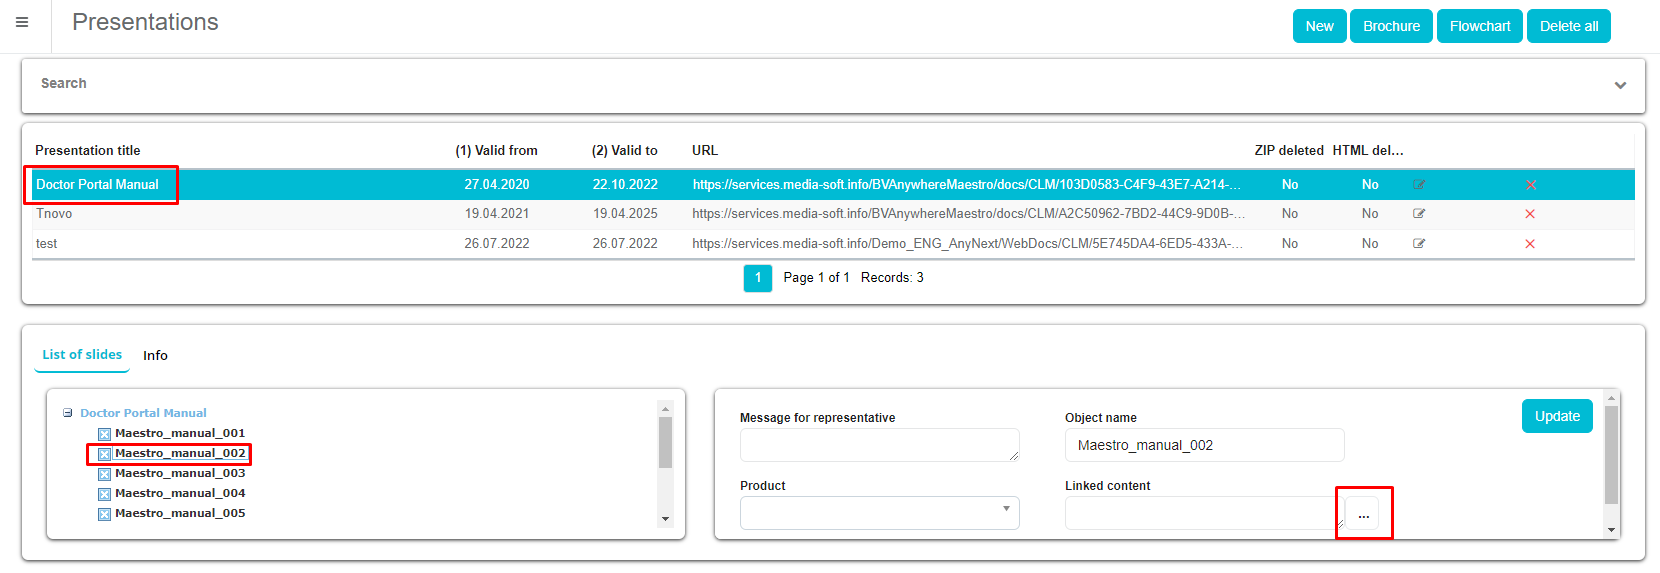Open the hamburger menu icon
Viewport: 1660px width, 573px height.
tap(22, 22)
